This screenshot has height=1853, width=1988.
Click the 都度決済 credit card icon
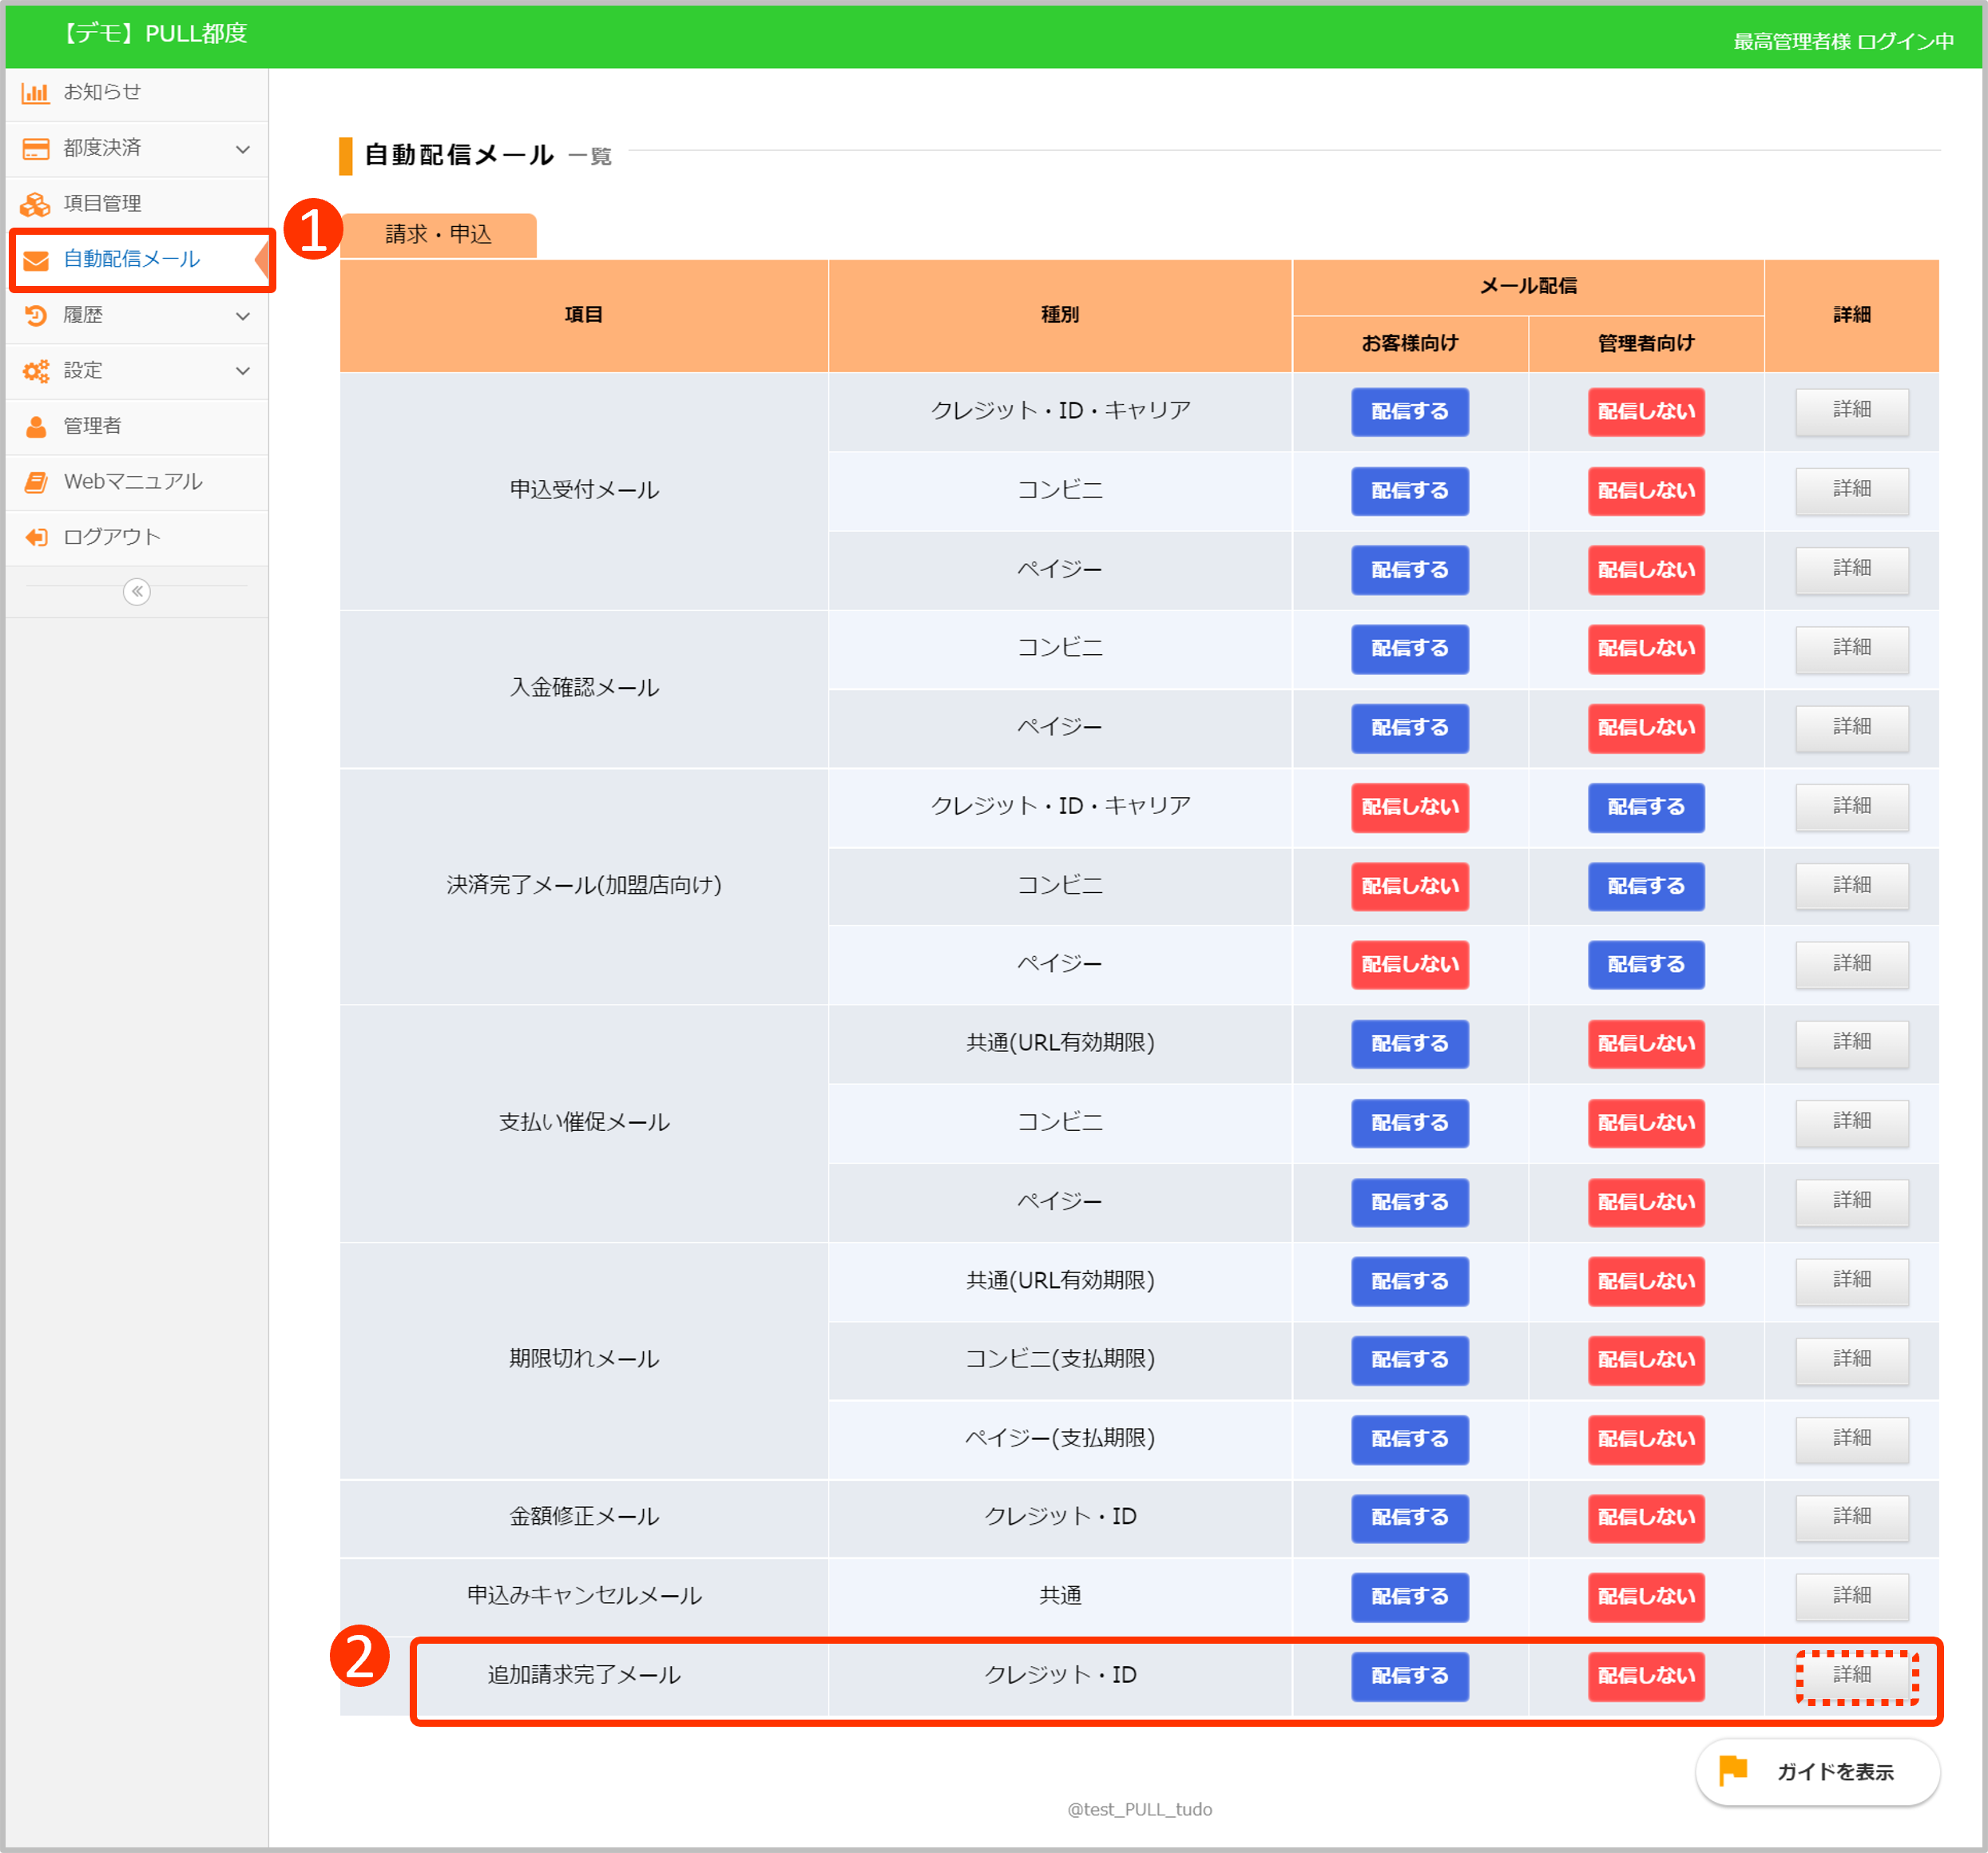tap(36, 149)
